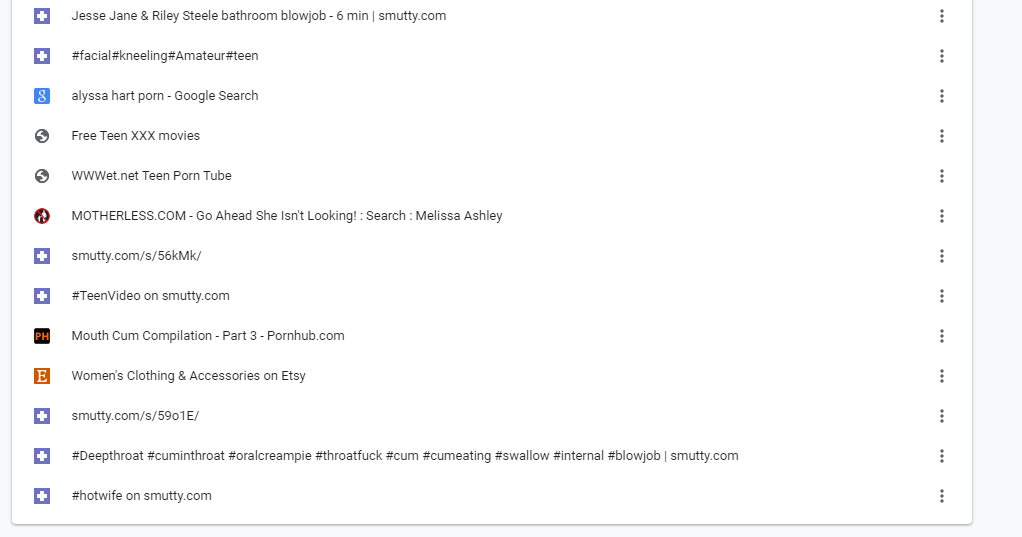Click the Google favicon beside the Google Search entry
The image size is (1022, 537).
(42, 96)
